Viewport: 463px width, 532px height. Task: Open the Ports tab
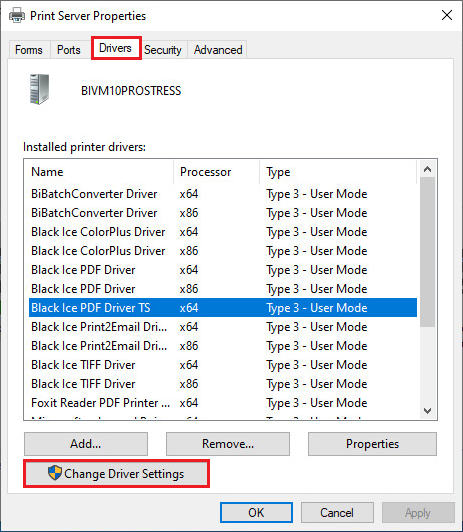tap(69, 50)
